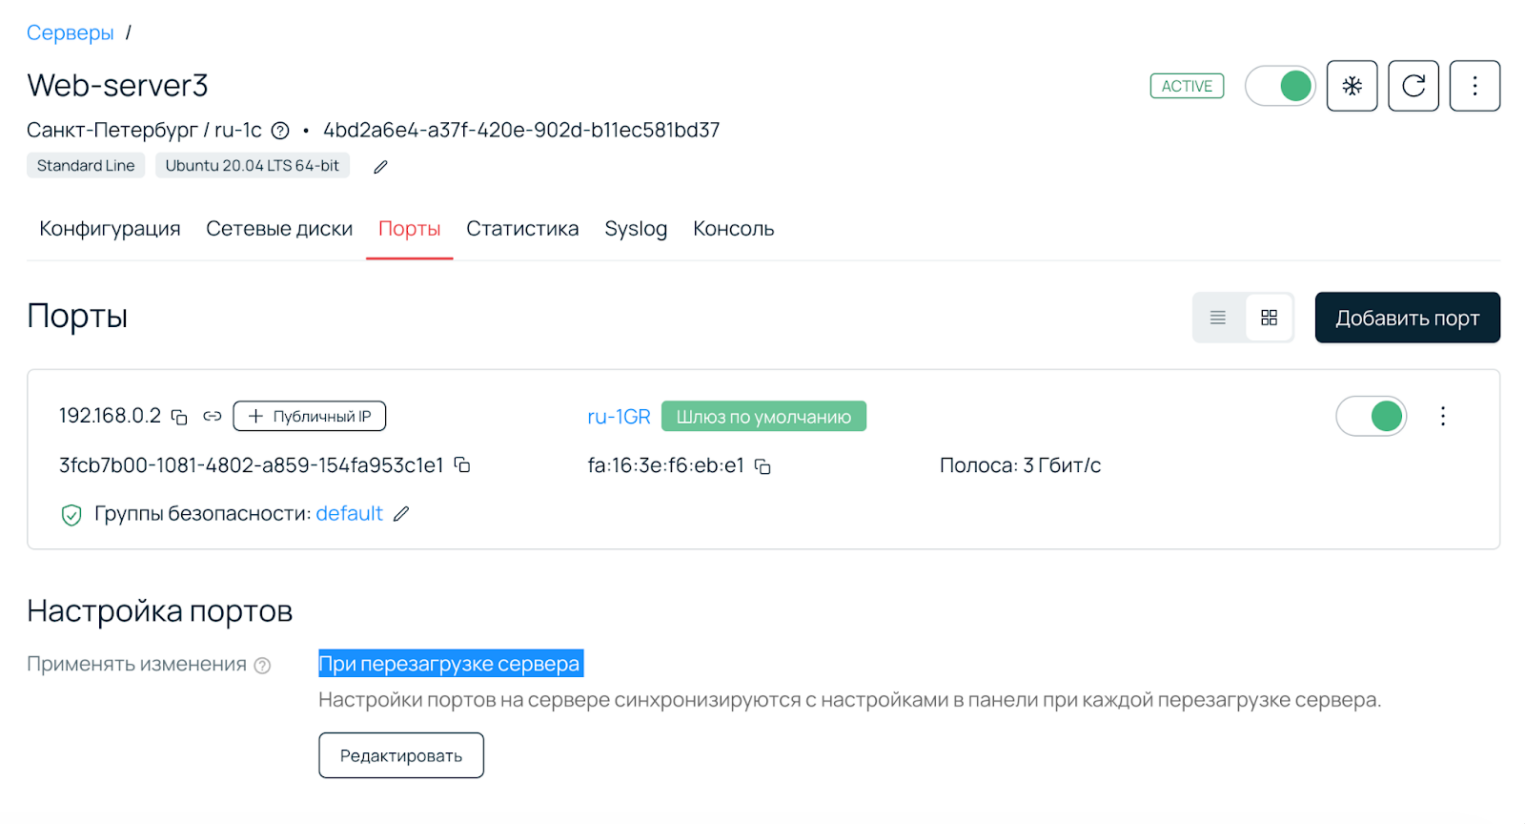Edit the OS tags using the pencil icon
Image resolution: width=1525 pixels, height=824 pixels.
pos(379,166)
